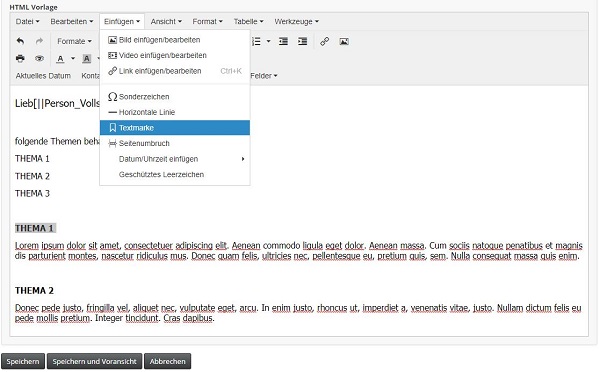Viewport: 600px width, 372px height.
Task: Choose Bild einfügen/bearbeiten menu entry
Action: 175,40
